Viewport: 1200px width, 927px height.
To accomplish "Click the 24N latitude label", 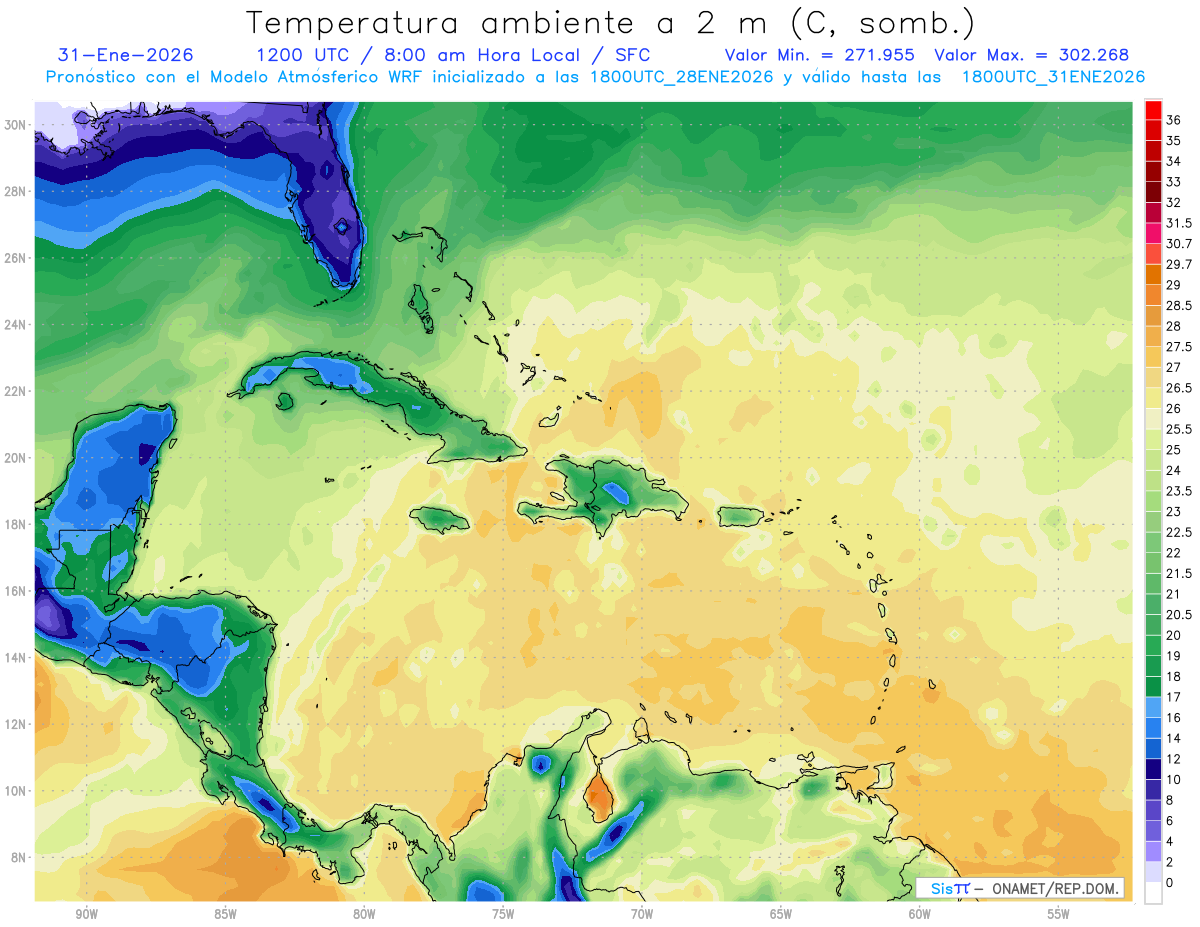I will click(x=15, y=324).
